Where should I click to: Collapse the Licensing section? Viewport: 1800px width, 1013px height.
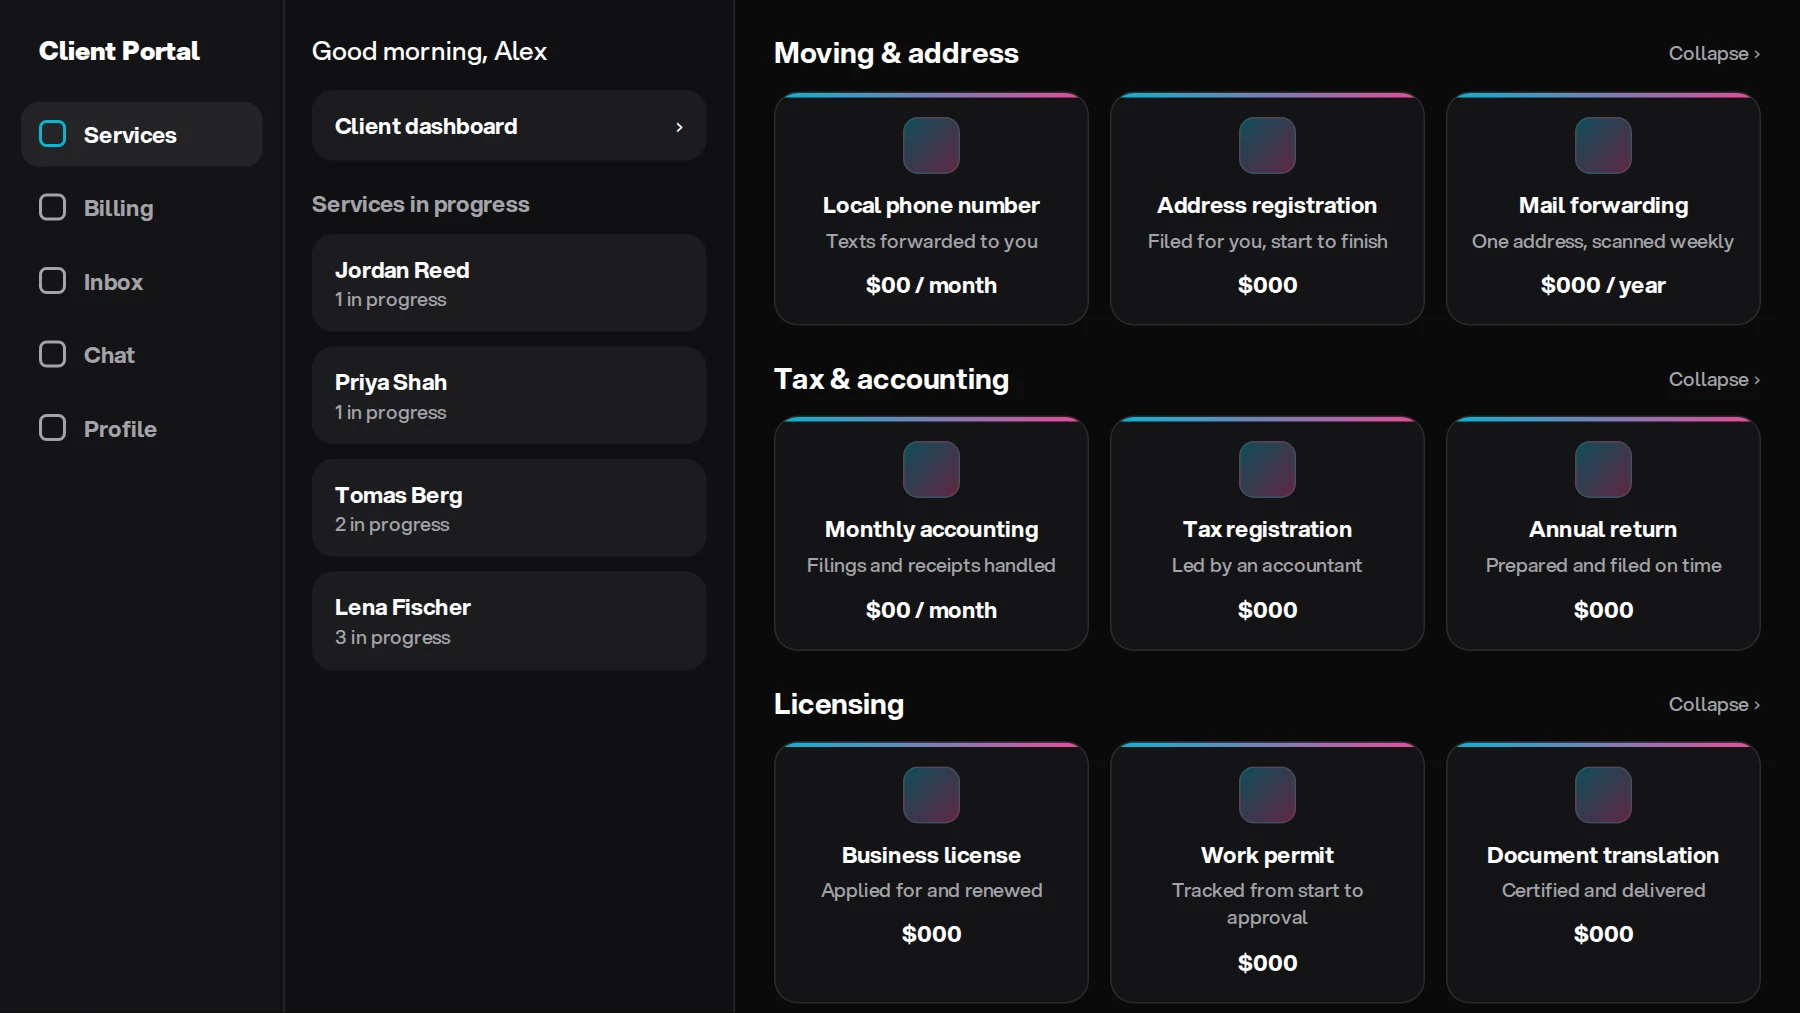click(x=1714, y=704)
